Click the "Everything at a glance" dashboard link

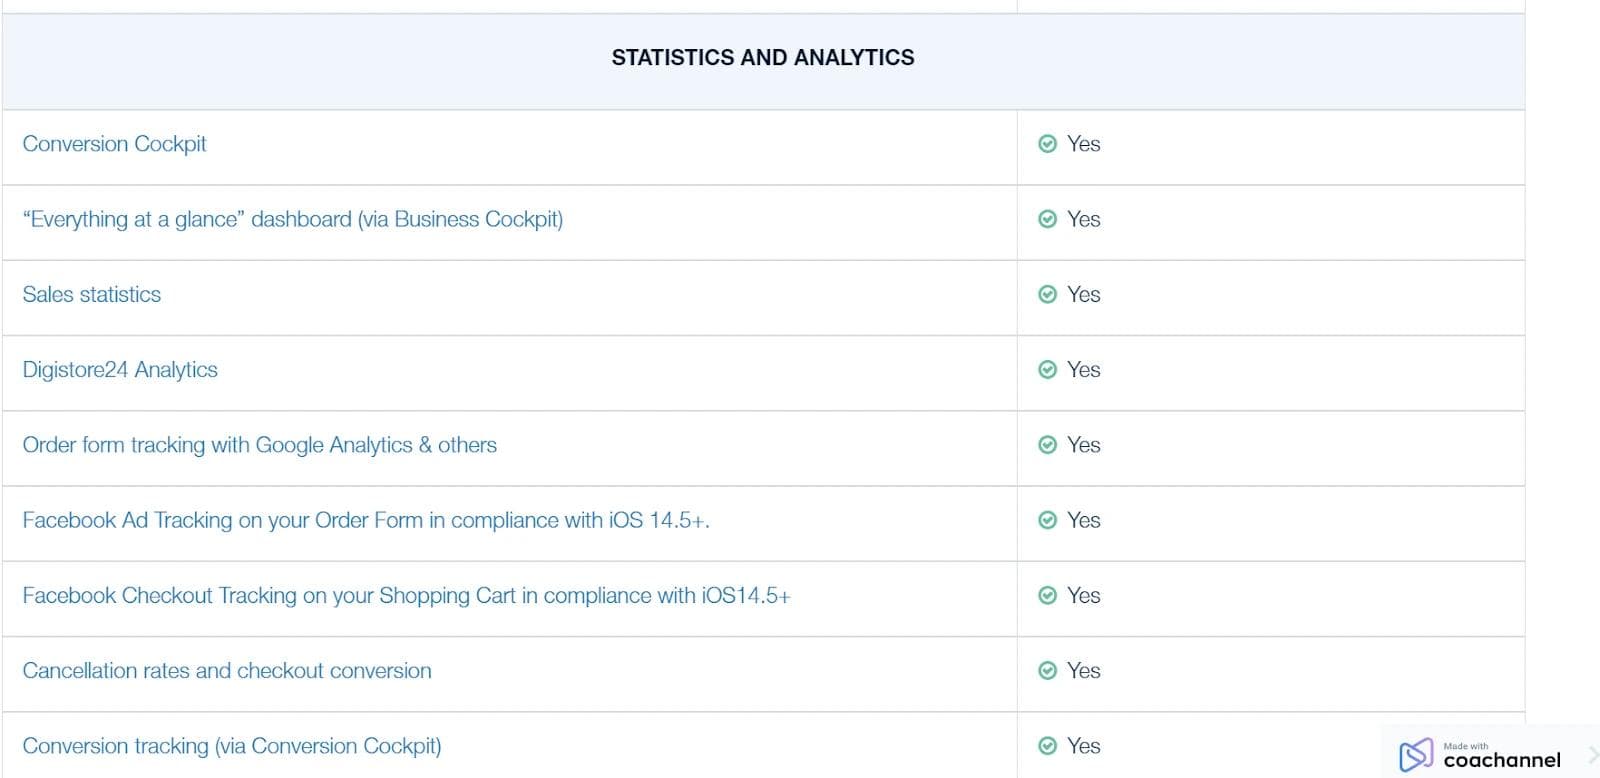(x=292, y=219)
